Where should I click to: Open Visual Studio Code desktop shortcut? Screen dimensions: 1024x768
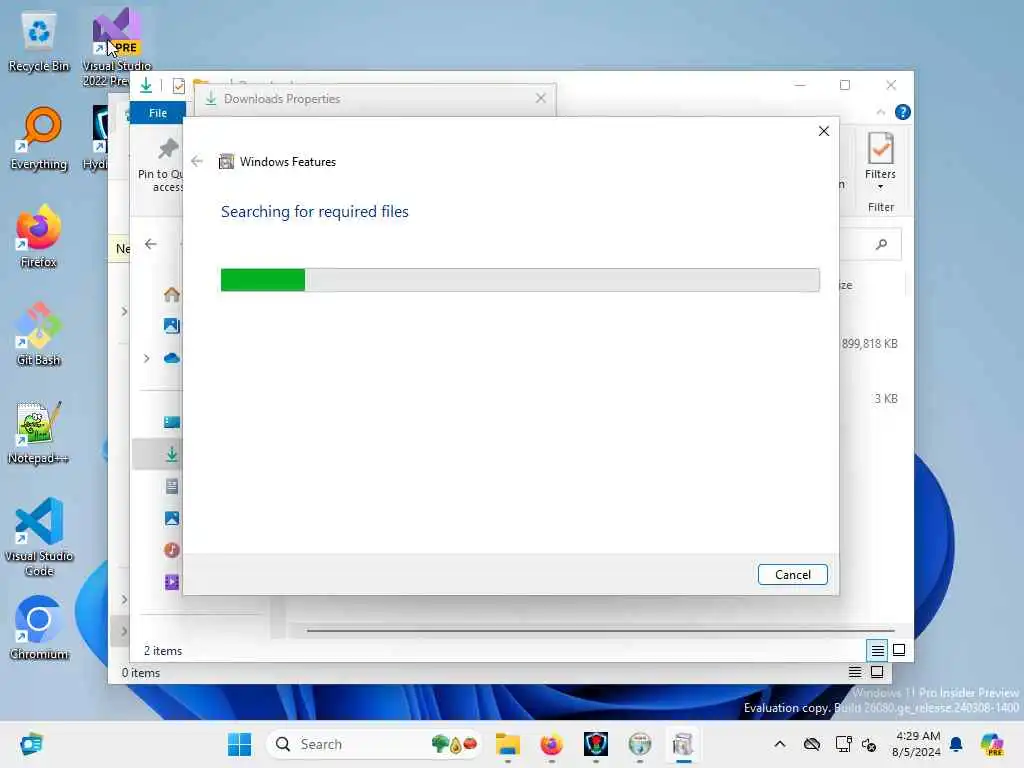click(x=39, y=537)
